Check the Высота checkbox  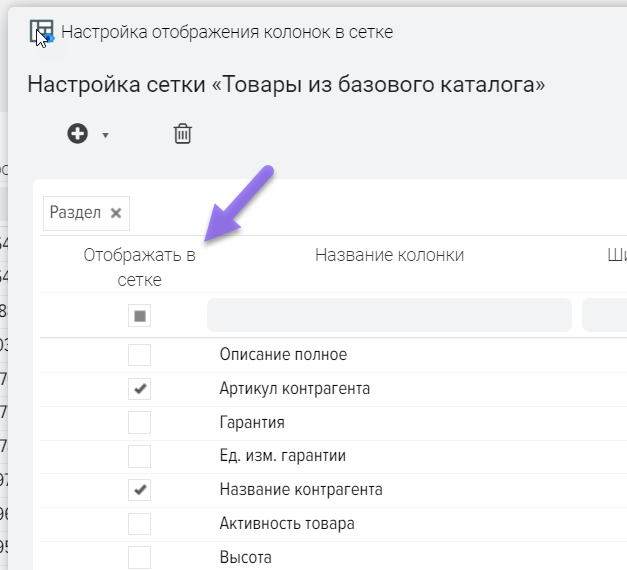[140, 557]
